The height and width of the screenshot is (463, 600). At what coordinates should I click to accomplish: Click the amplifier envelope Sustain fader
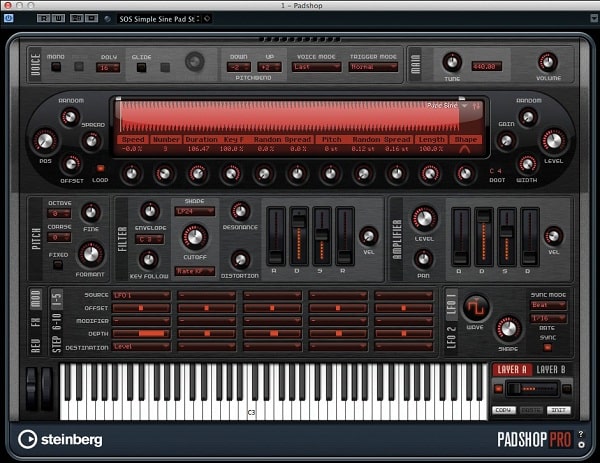coord(507,236)
